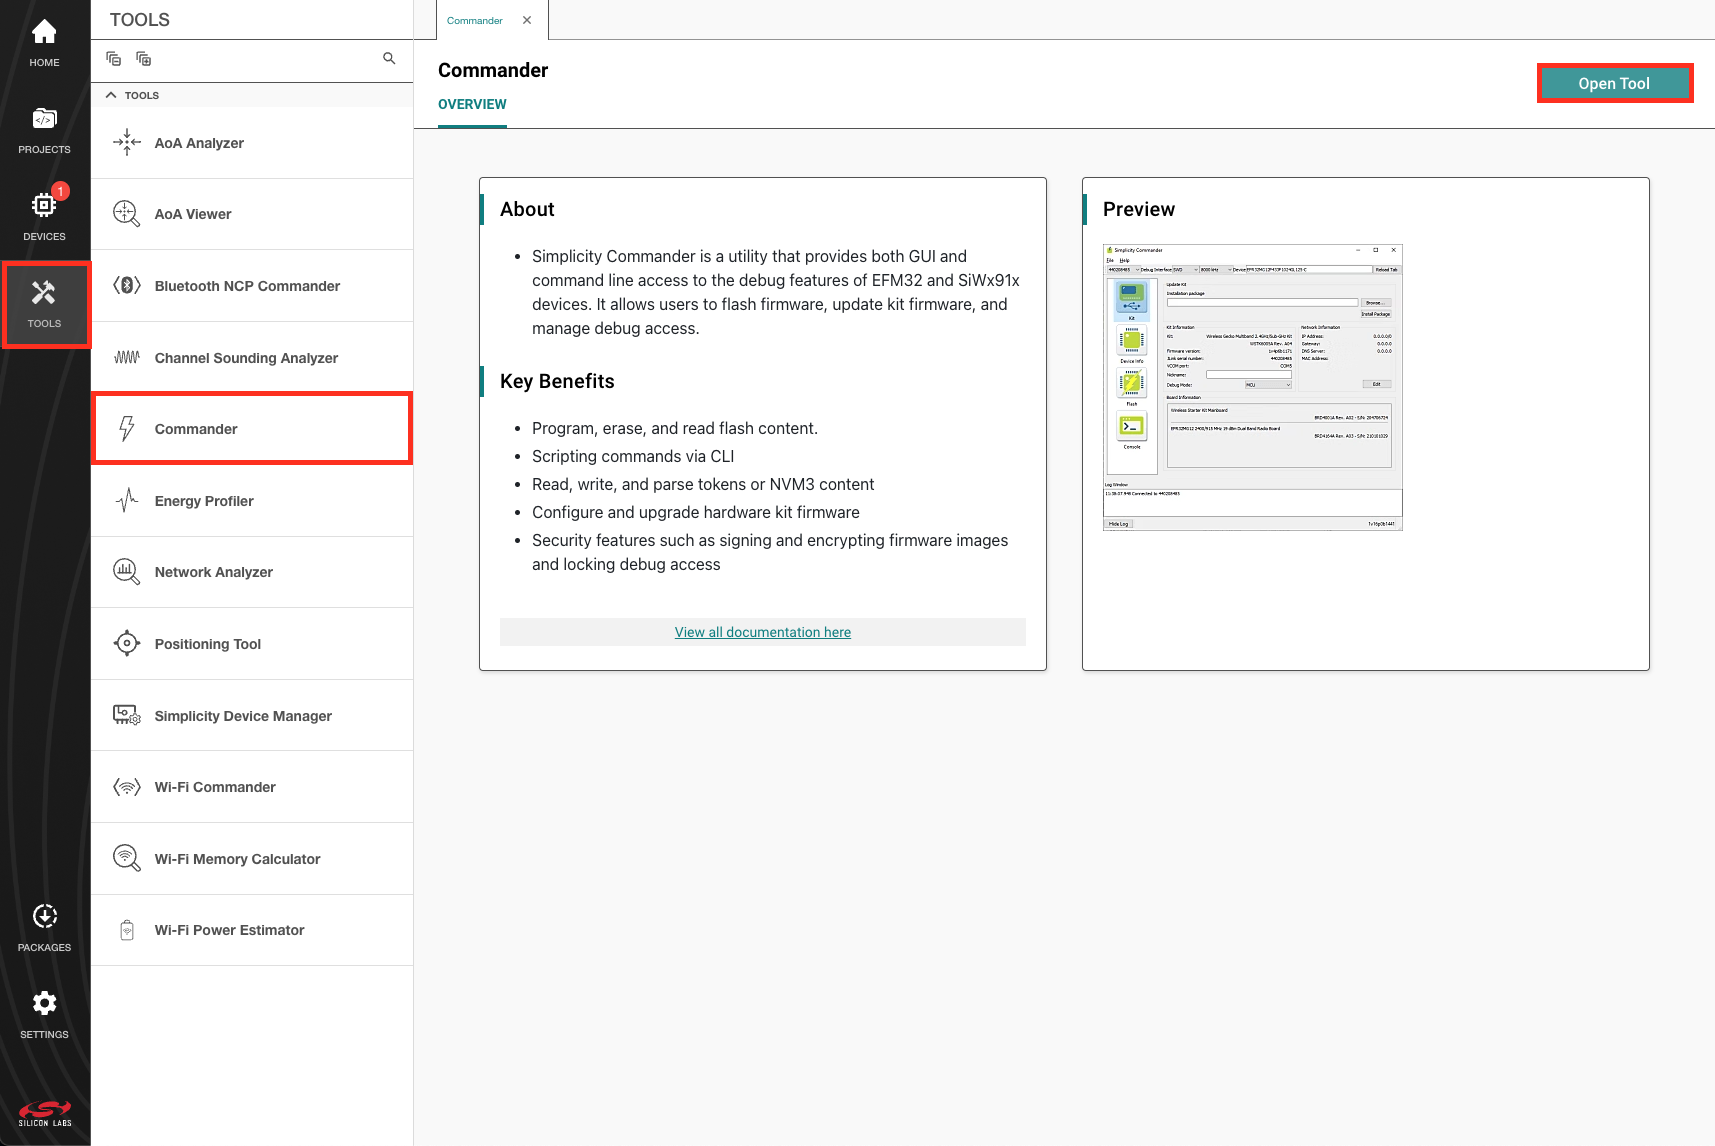This screenshot has height=1146, width=1715.
Task: Click the search magnifier in Tools panel
Action: [x=389, y=59]
